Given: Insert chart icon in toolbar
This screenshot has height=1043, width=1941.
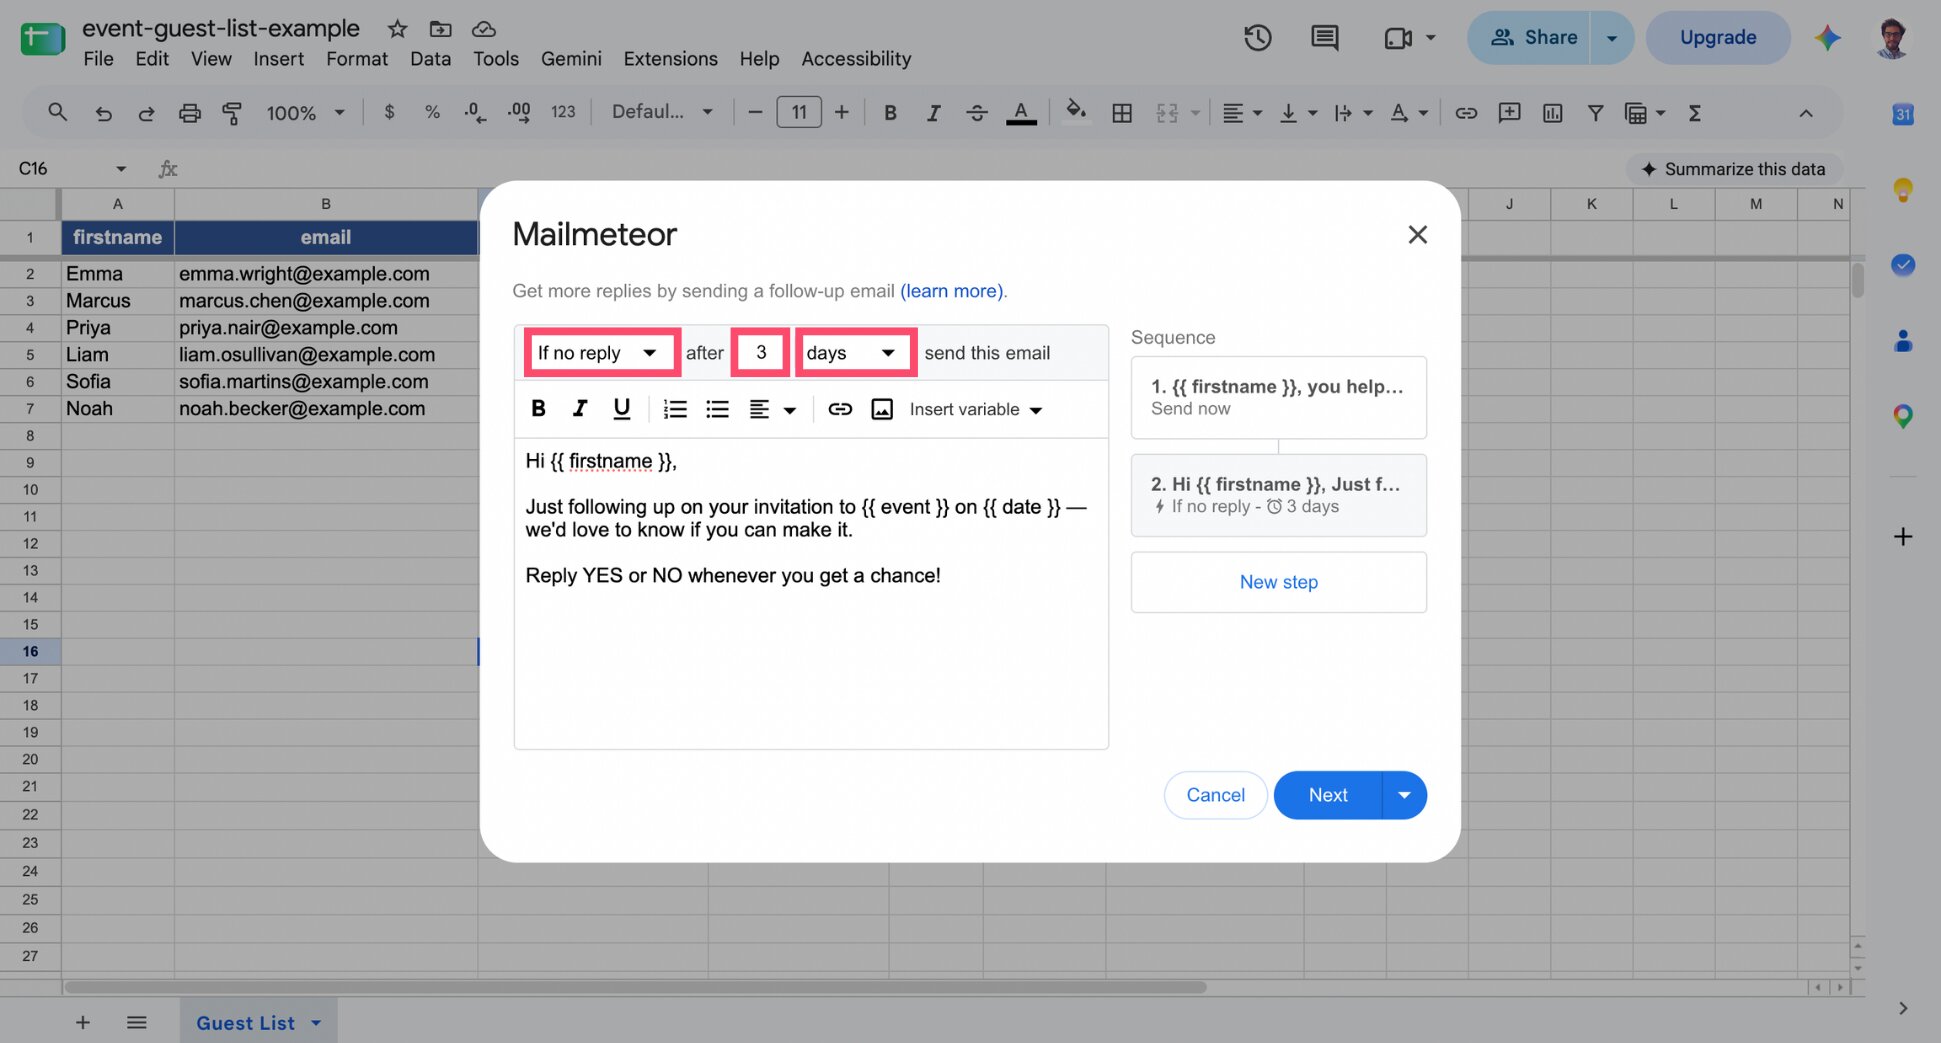Looking at the screenshot, I should [1552, 113].
